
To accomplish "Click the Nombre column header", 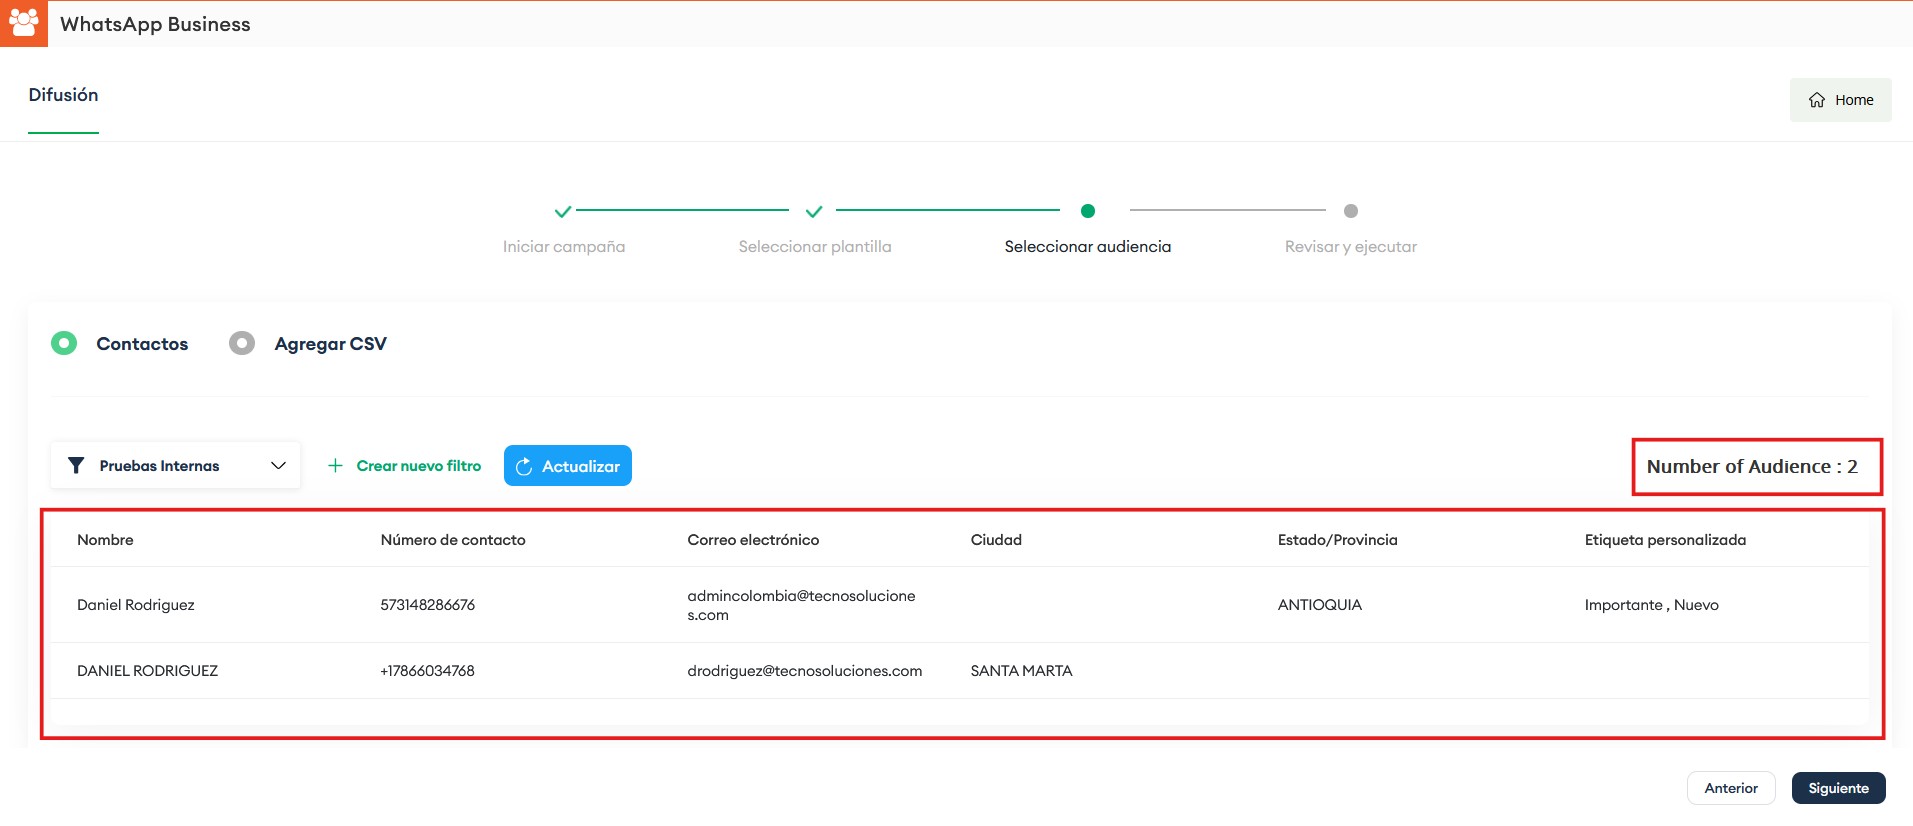I will (105, 540).
